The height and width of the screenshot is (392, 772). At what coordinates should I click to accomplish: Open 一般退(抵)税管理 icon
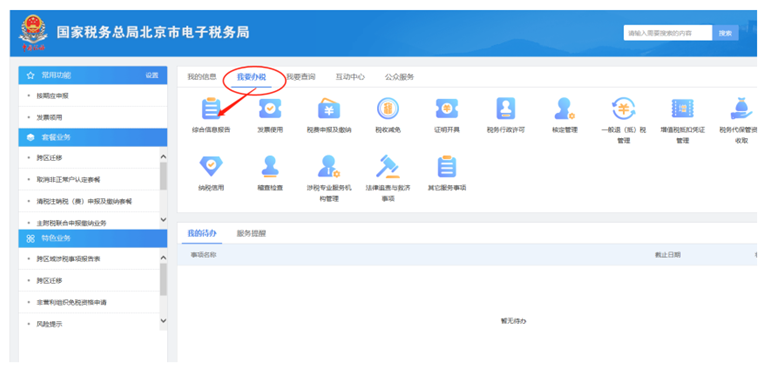coord(623,109)
